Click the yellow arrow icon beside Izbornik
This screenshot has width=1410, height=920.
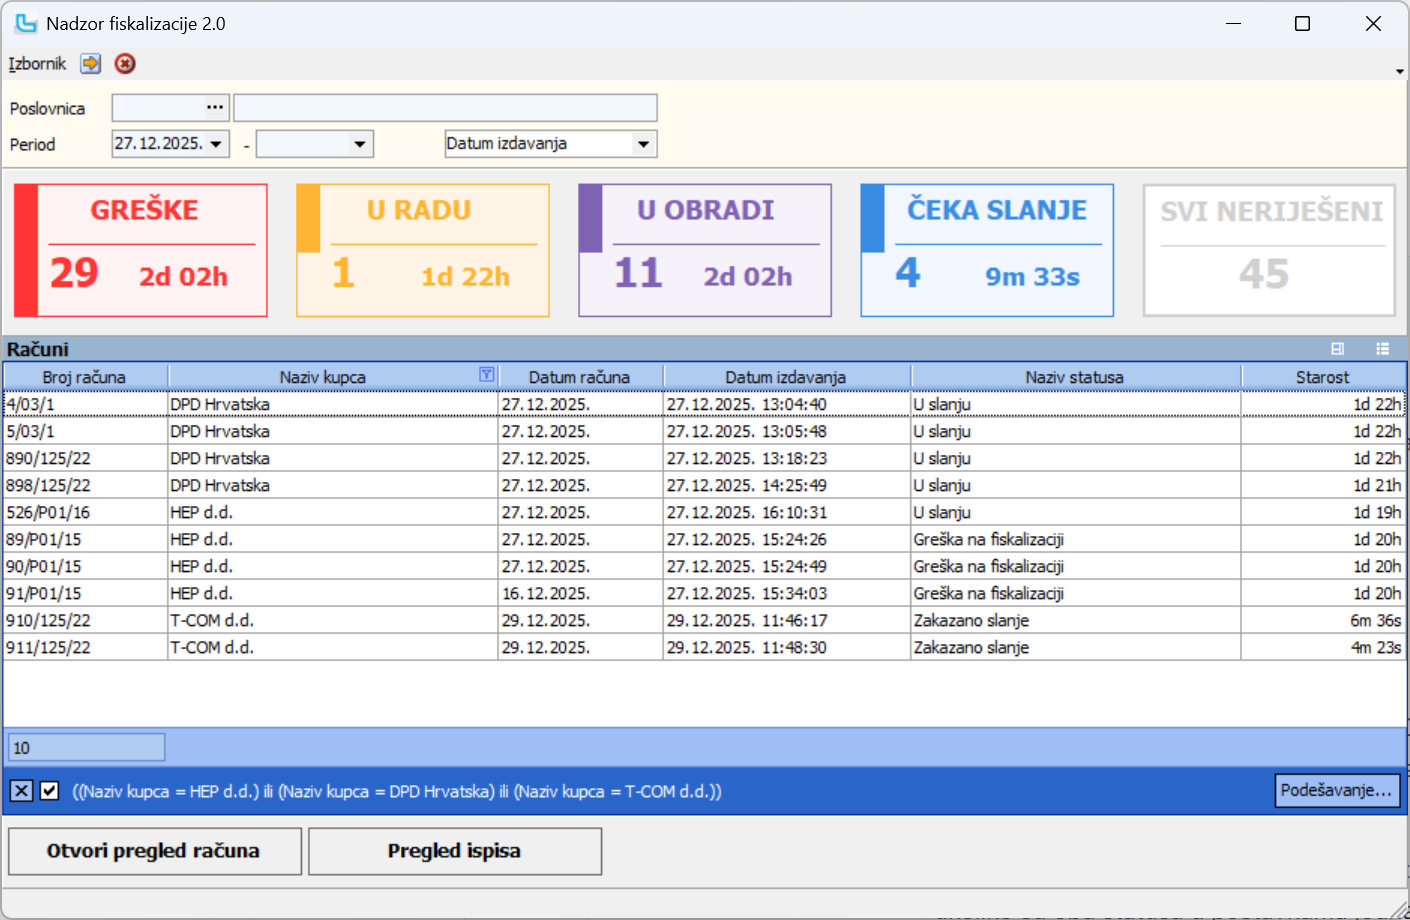click(x=91, y=64)
